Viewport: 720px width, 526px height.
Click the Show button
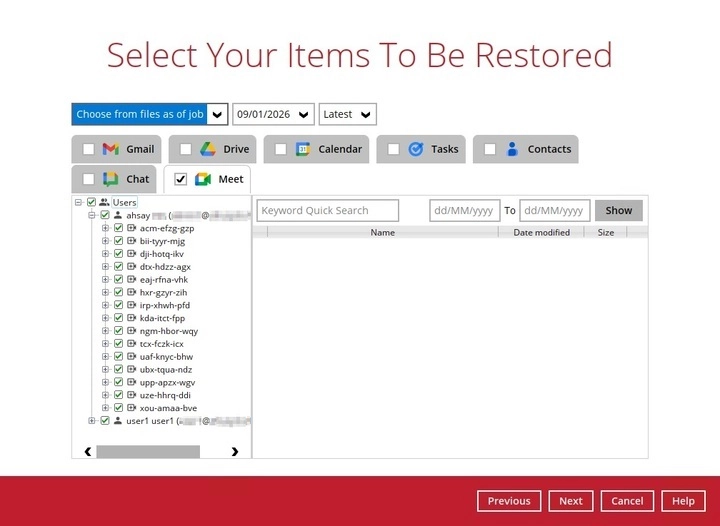tap(618, 211)
